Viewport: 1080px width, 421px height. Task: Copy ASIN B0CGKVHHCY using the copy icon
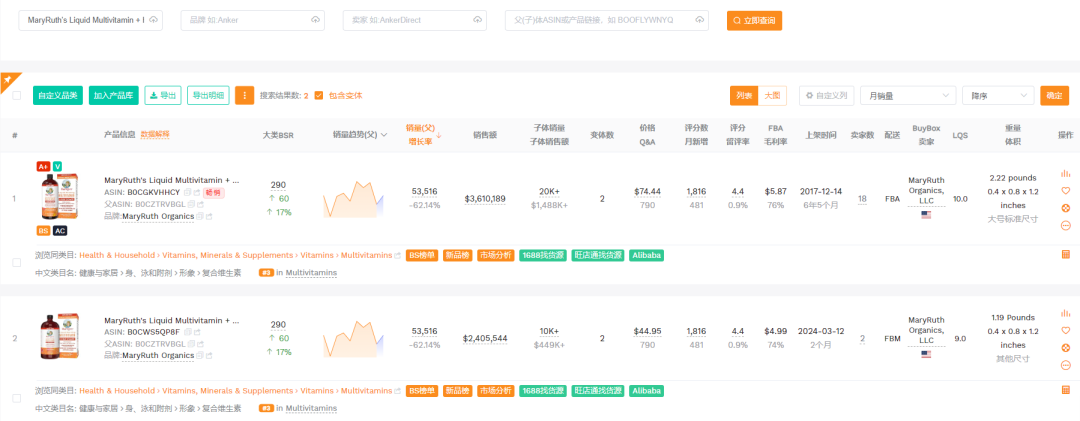point(187,192)
